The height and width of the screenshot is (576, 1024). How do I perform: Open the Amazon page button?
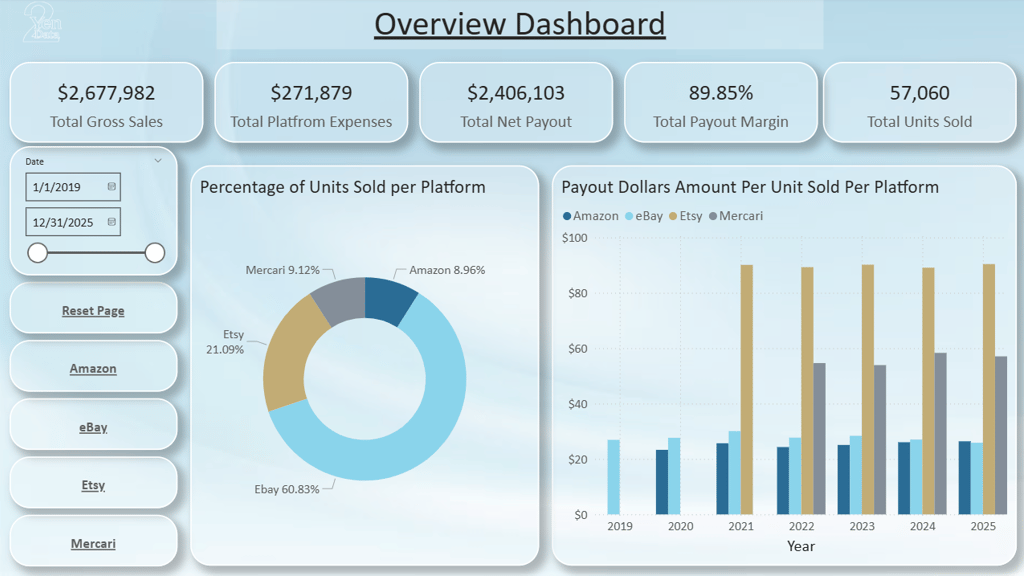pyautogui.click(x=93, y=368)
